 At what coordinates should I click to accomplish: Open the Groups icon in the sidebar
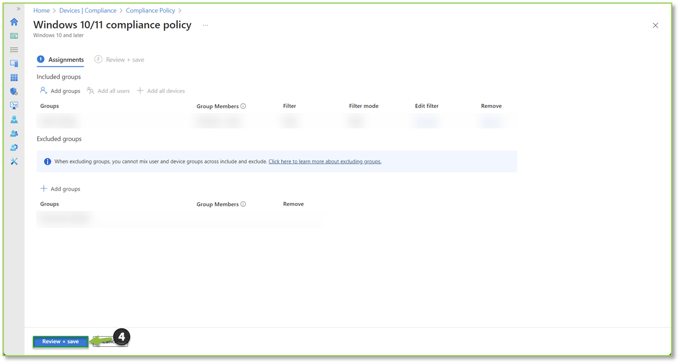pyautogui.click(x=14, y=134)
